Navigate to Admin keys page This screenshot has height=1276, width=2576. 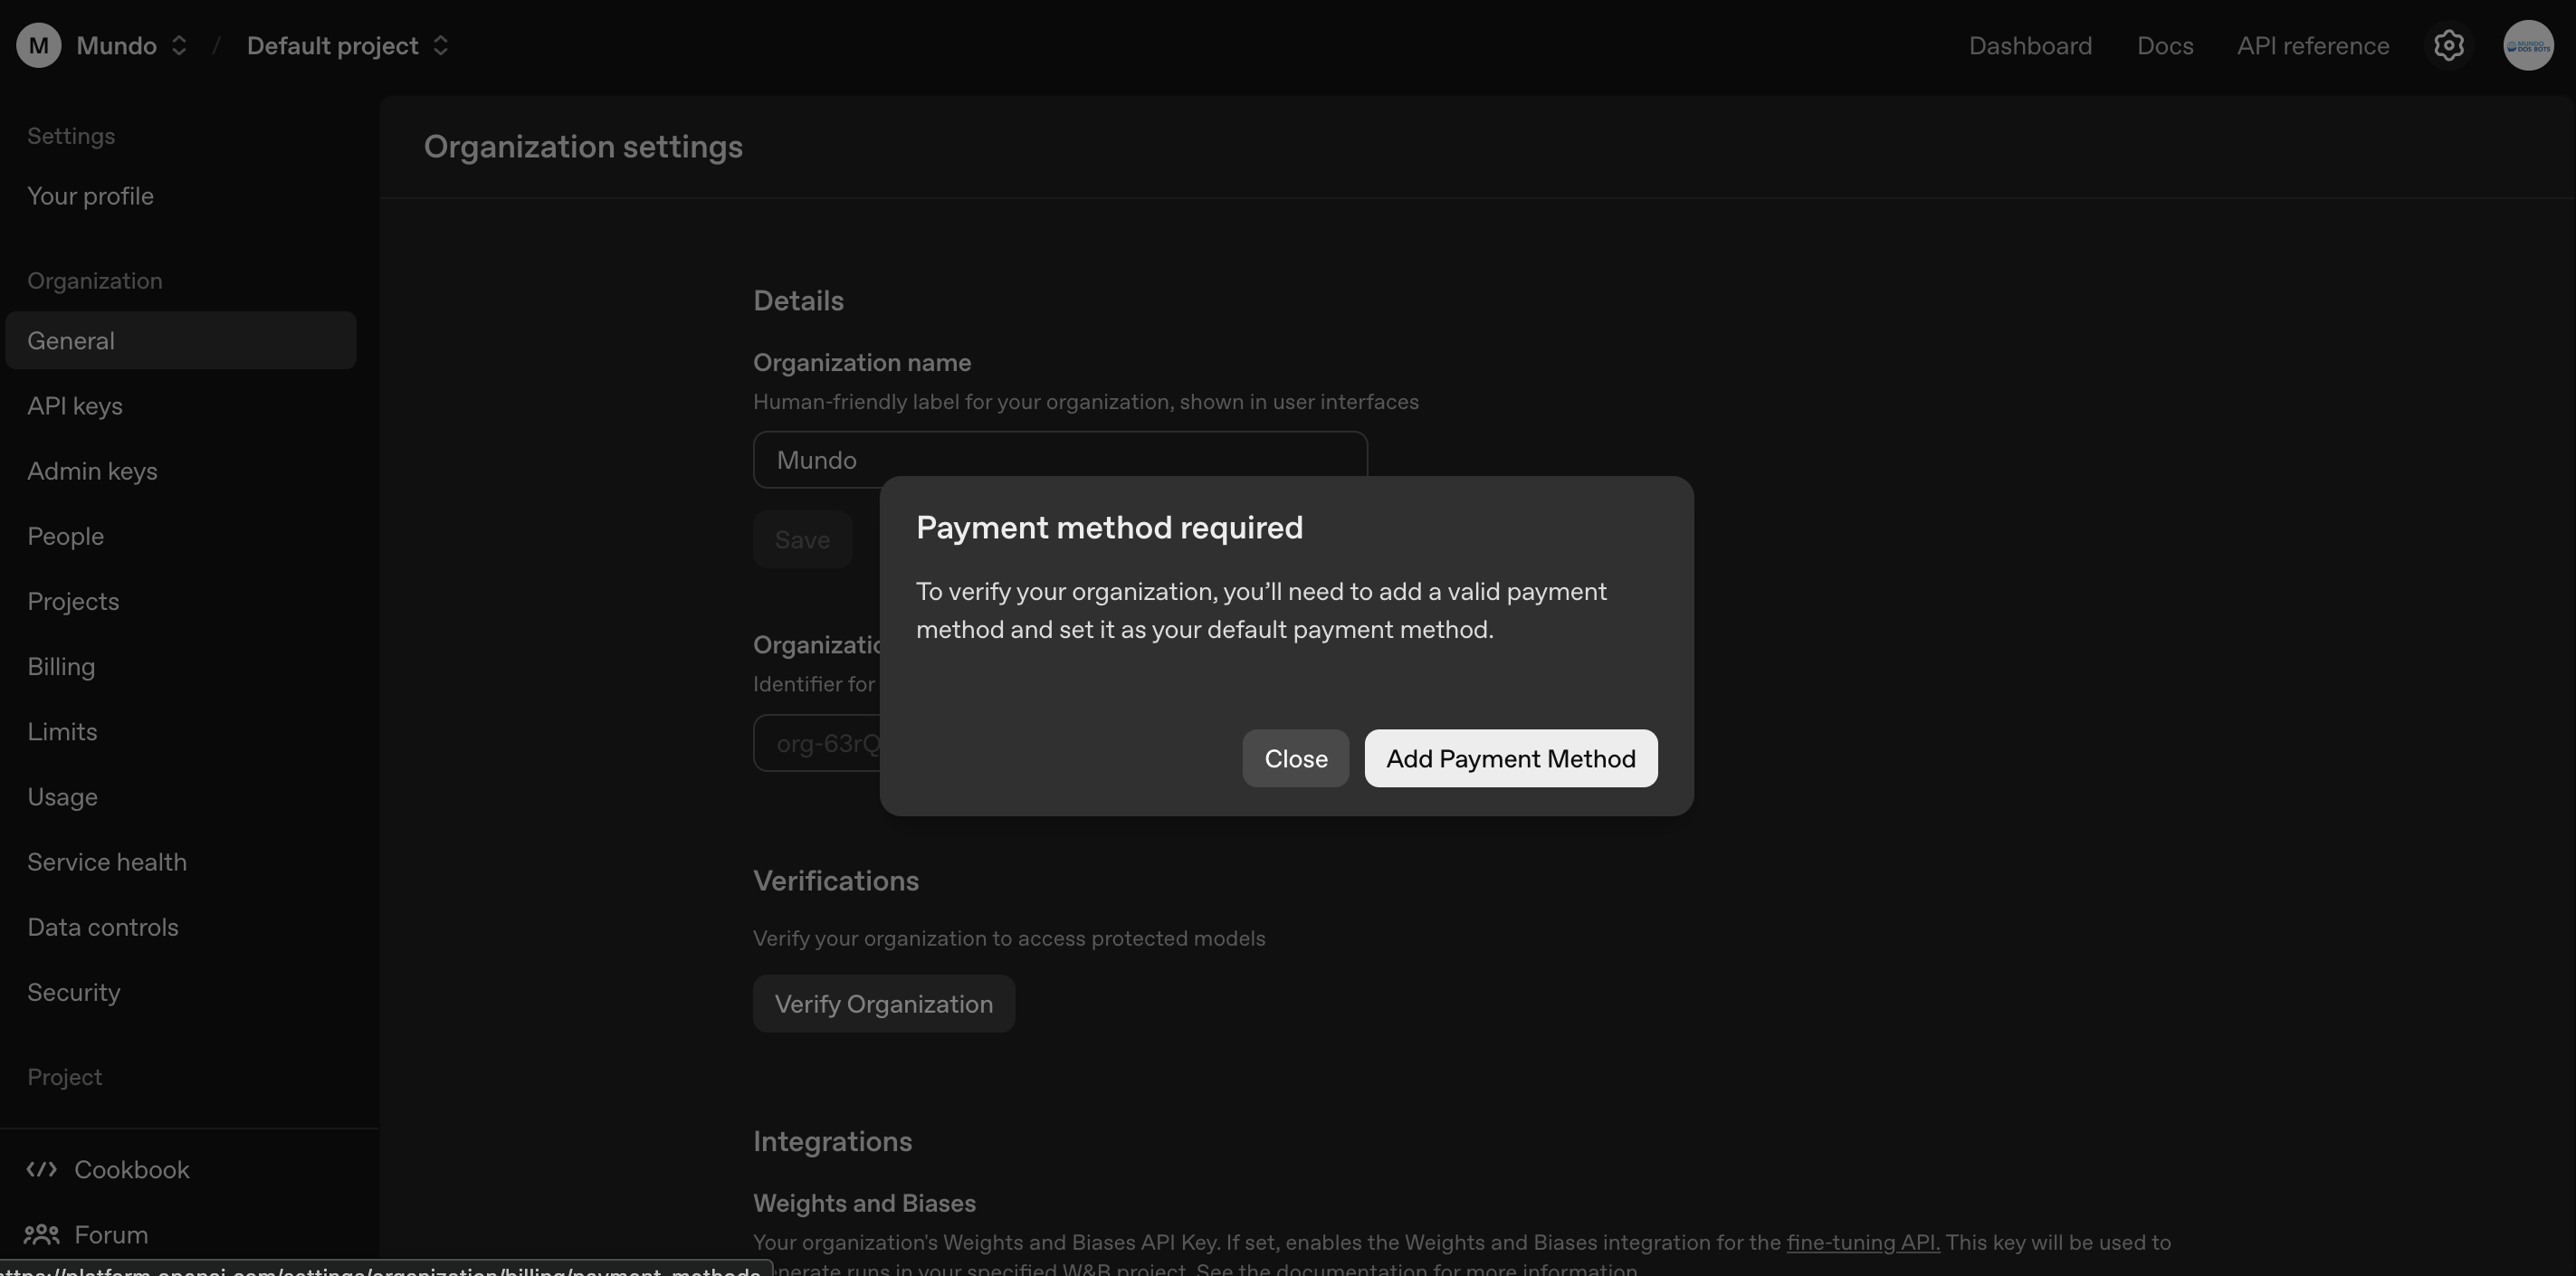(92, 471)
